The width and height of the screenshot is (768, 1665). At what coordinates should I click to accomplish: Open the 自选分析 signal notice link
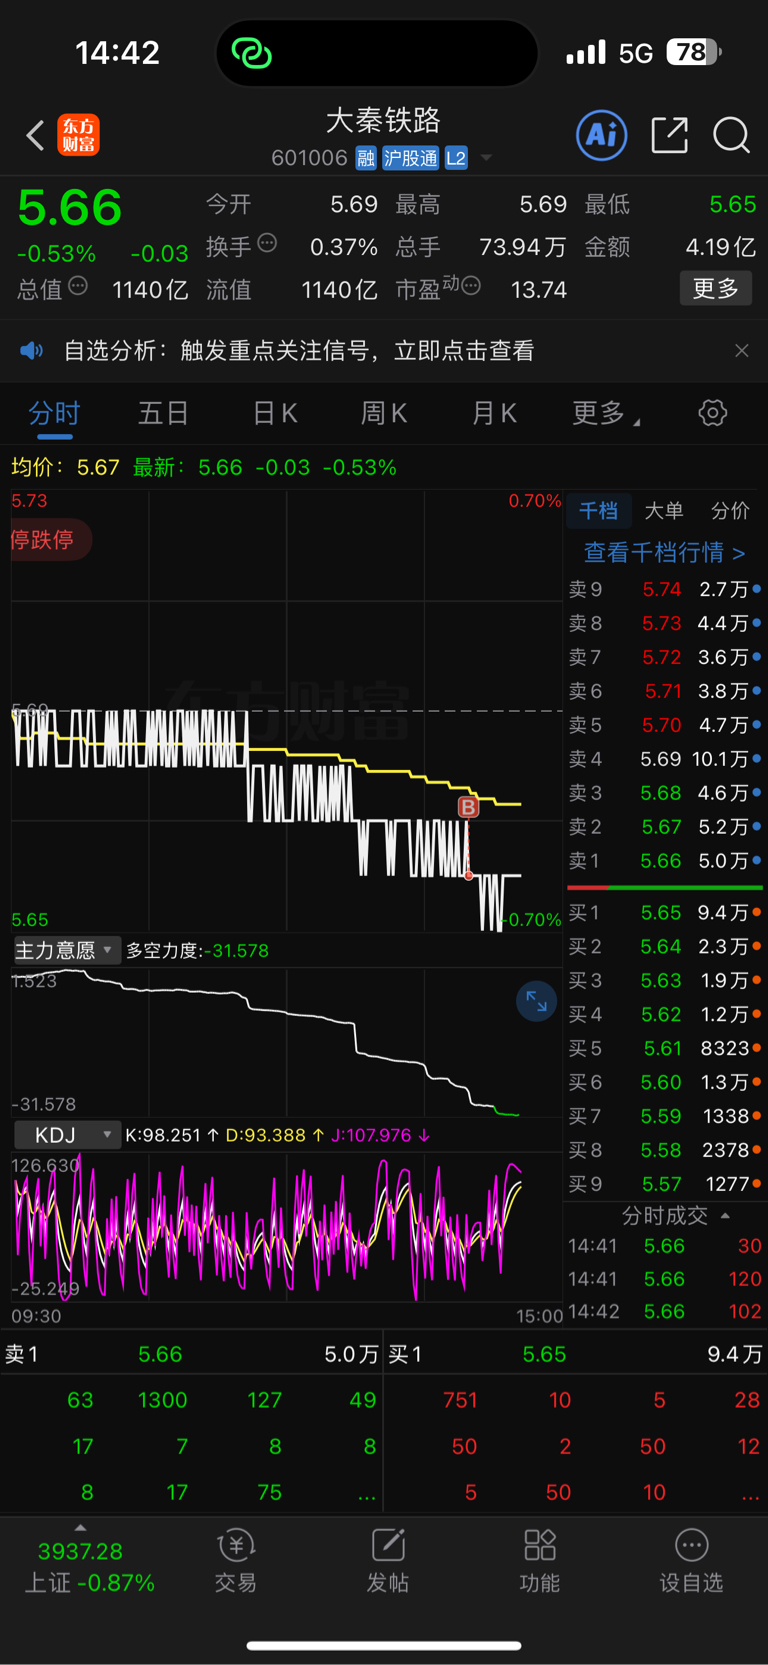click(298, 350)
